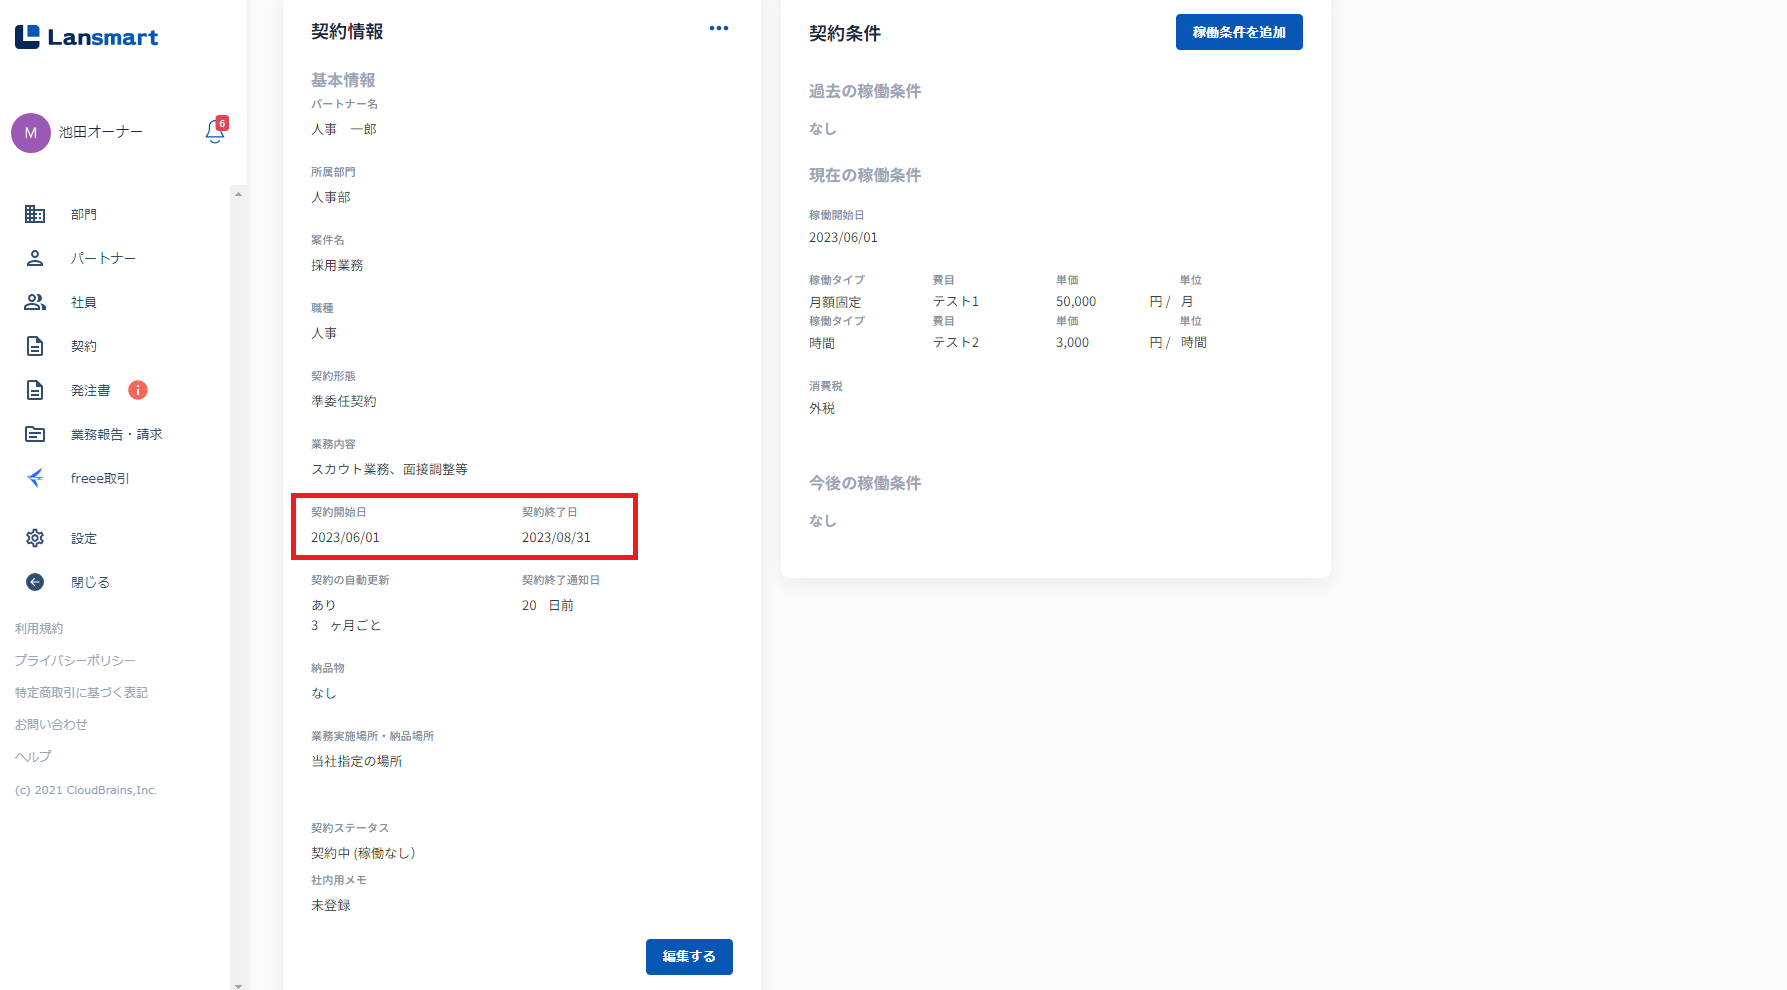Click the 20 日前 notification value
The height and width of the screenshot is (990, 1787).
pyautogui.click(x=548, y=605)
